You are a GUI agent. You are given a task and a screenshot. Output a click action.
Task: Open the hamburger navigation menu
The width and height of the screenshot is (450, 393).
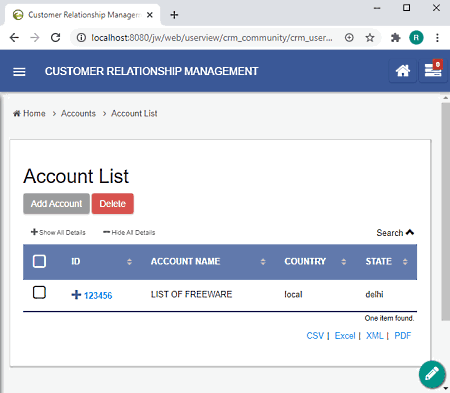point(19,71)
